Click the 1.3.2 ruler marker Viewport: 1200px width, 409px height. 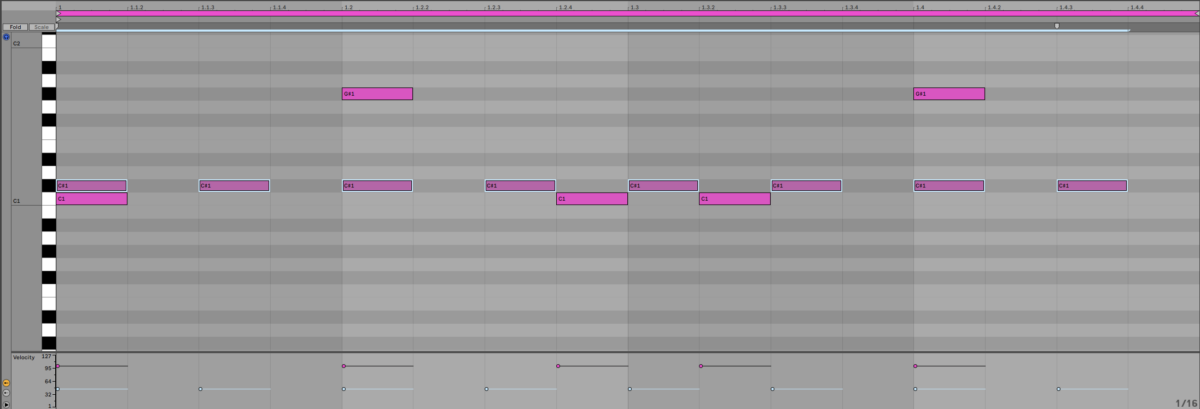click(708, 7)
